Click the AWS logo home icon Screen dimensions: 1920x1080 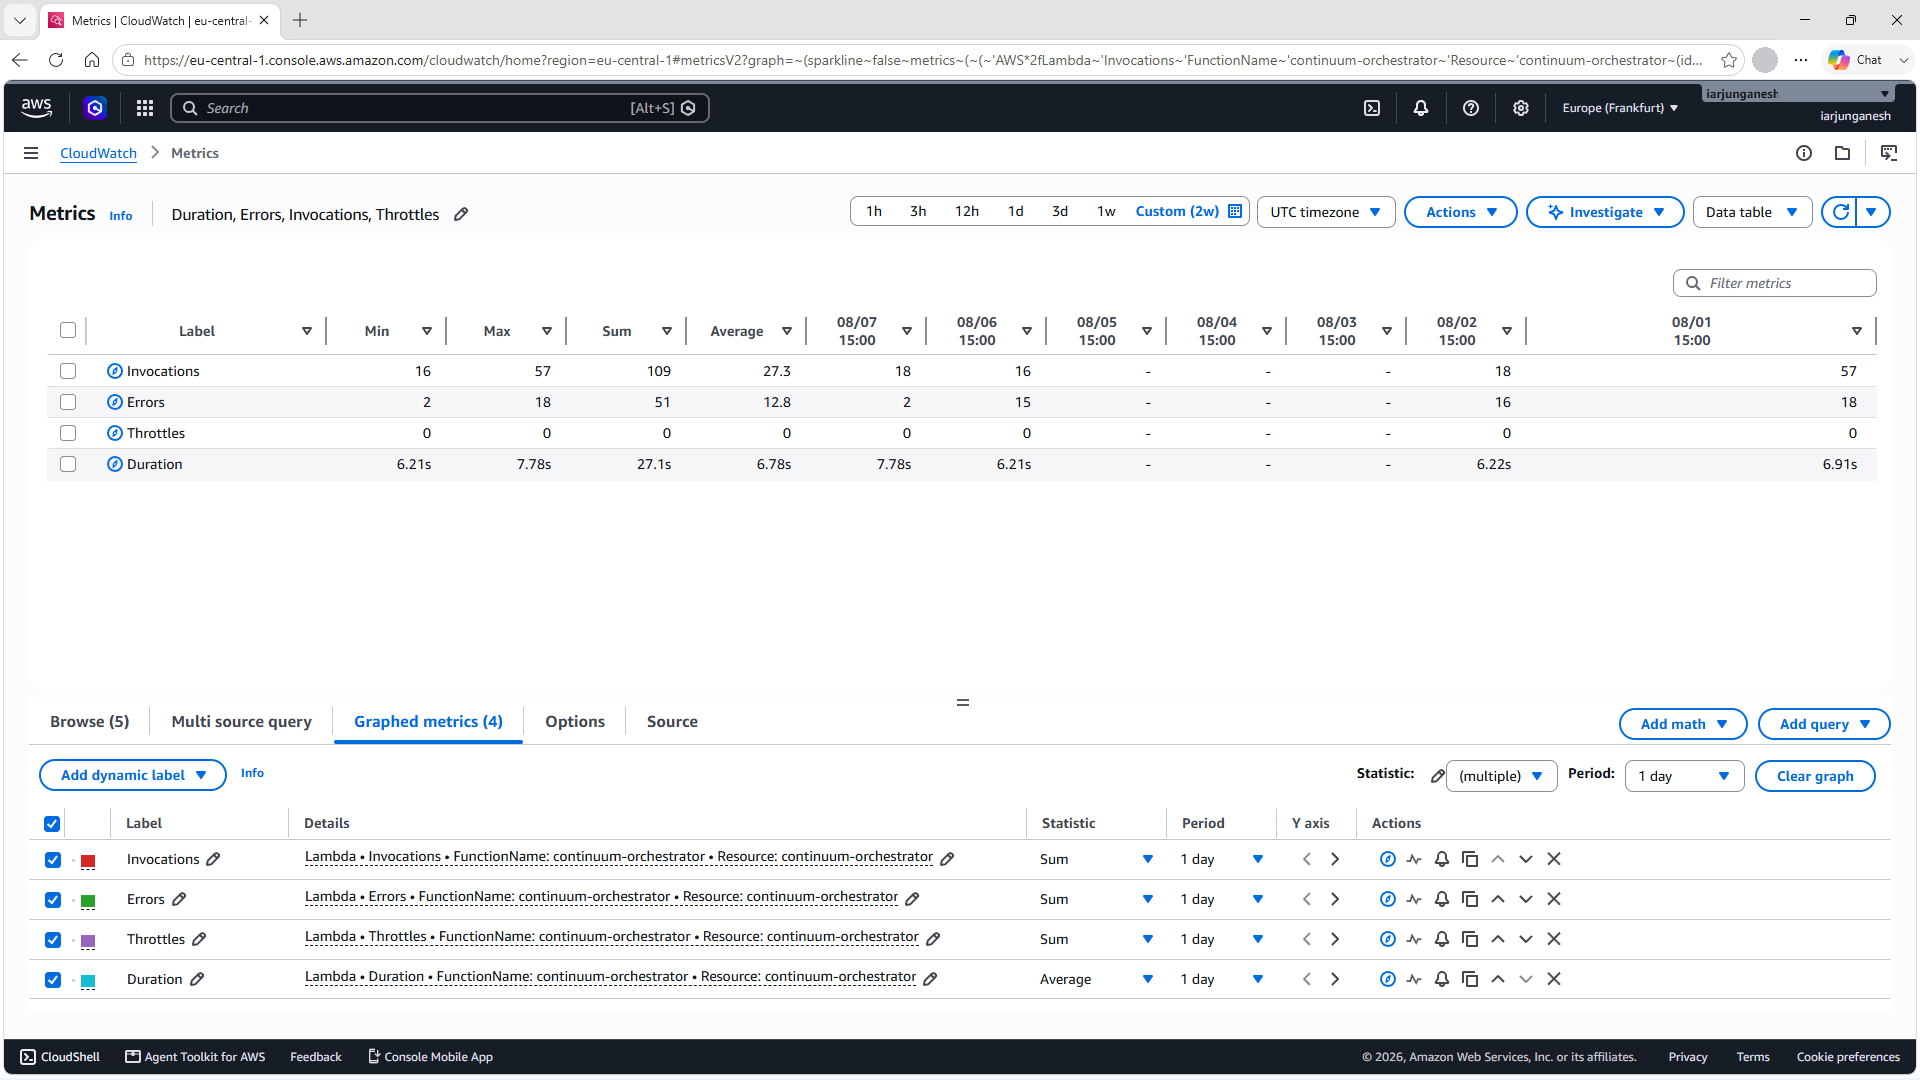(37, 108)
